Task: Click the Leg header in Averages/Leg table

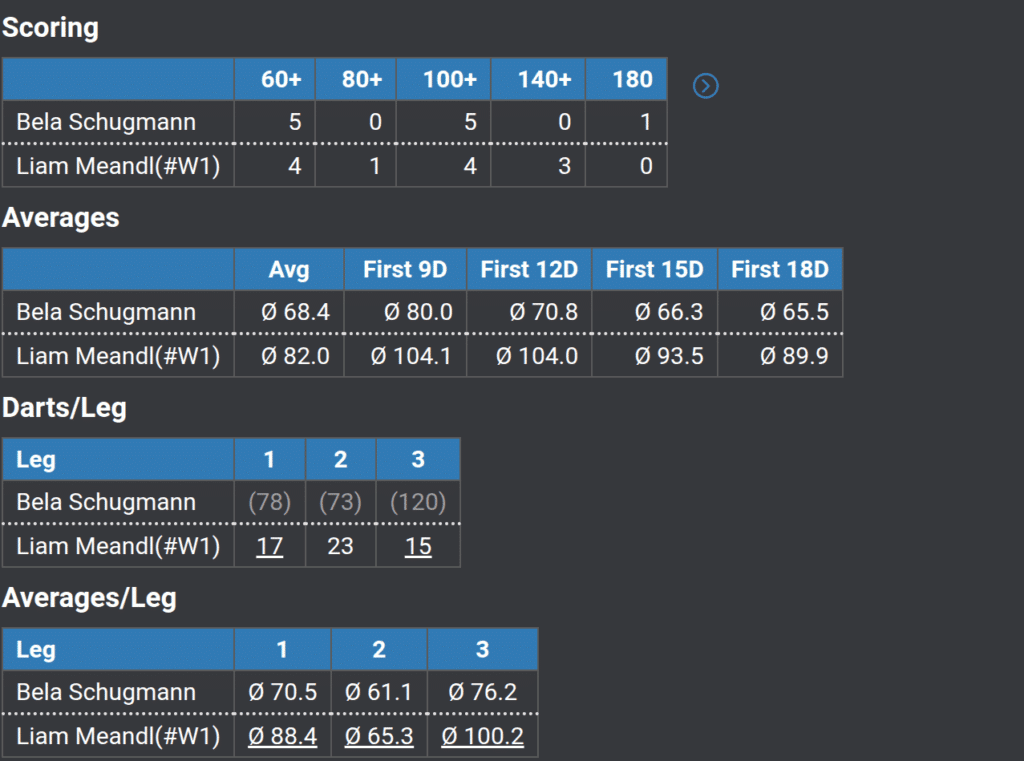Action: 36,650
